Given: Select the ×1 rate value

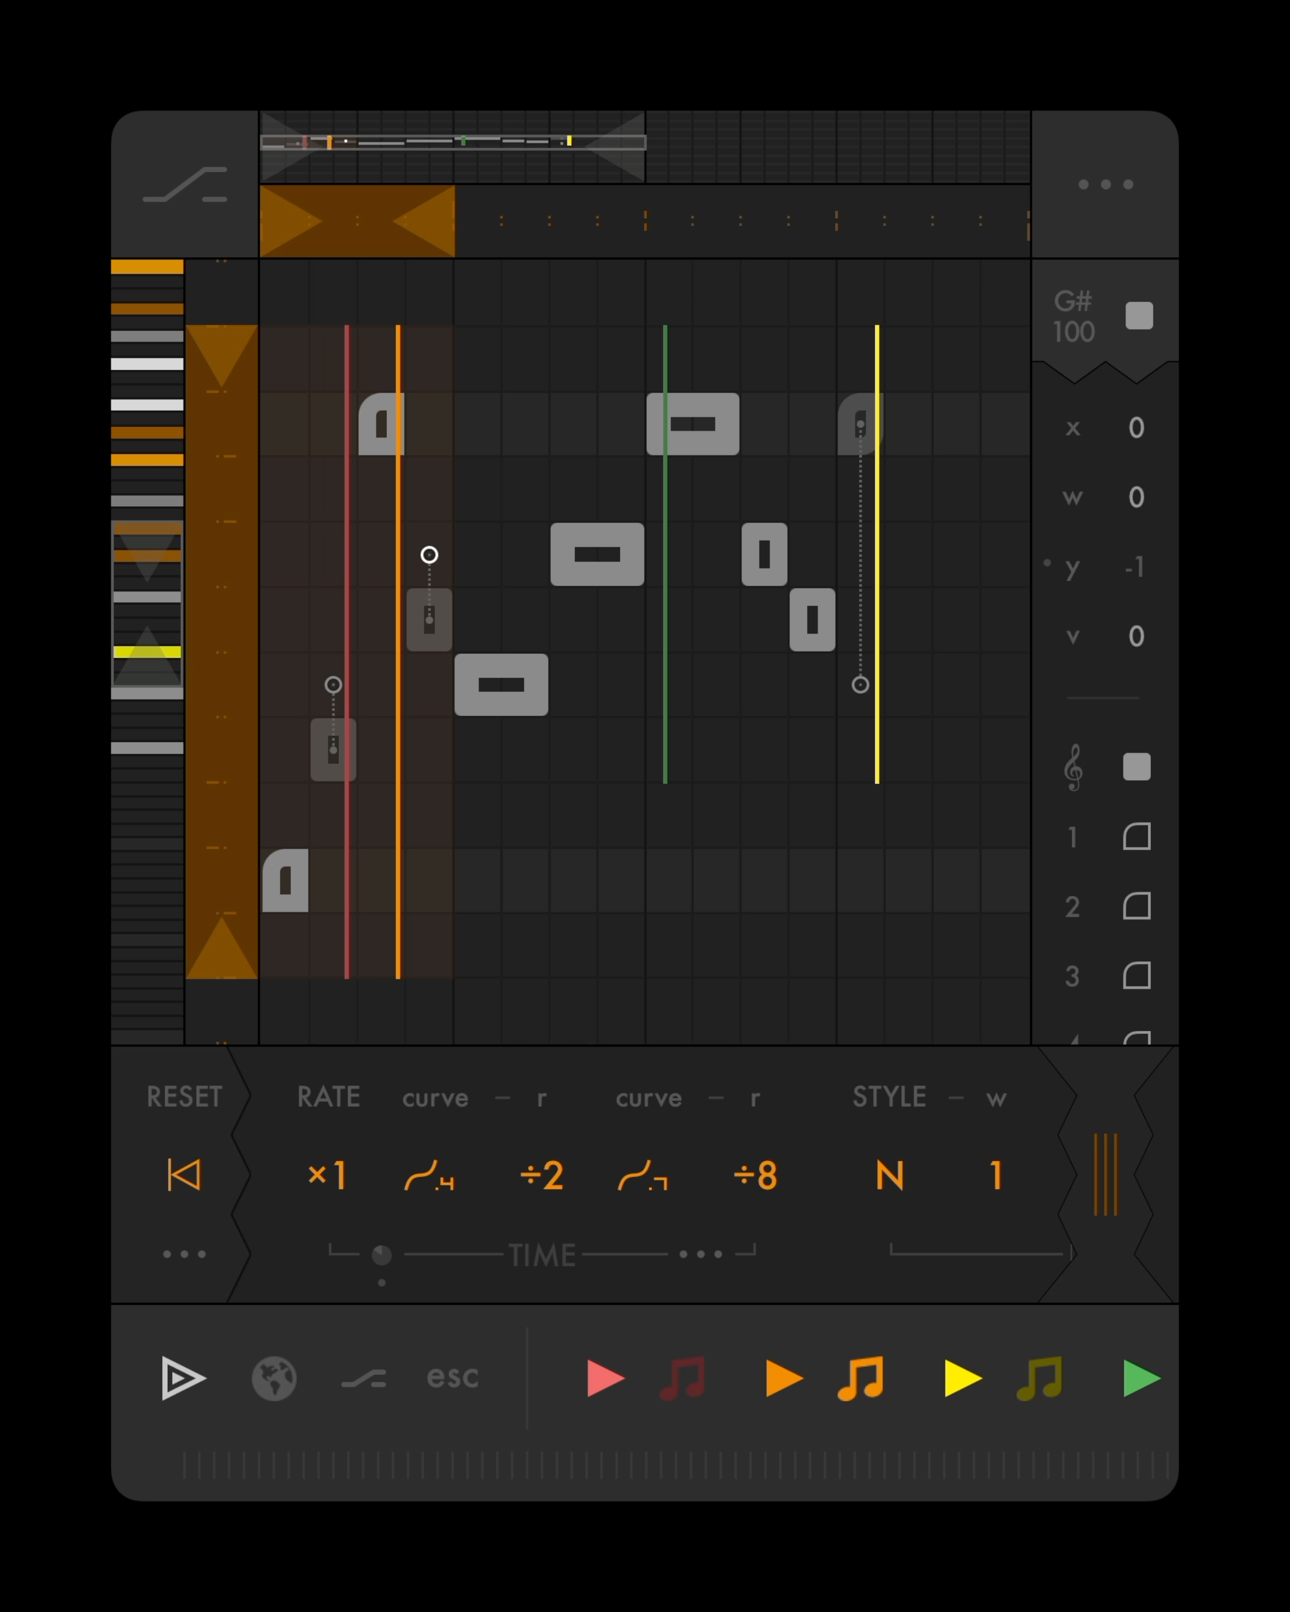Looking at the screenshot, I should 327,1175.
